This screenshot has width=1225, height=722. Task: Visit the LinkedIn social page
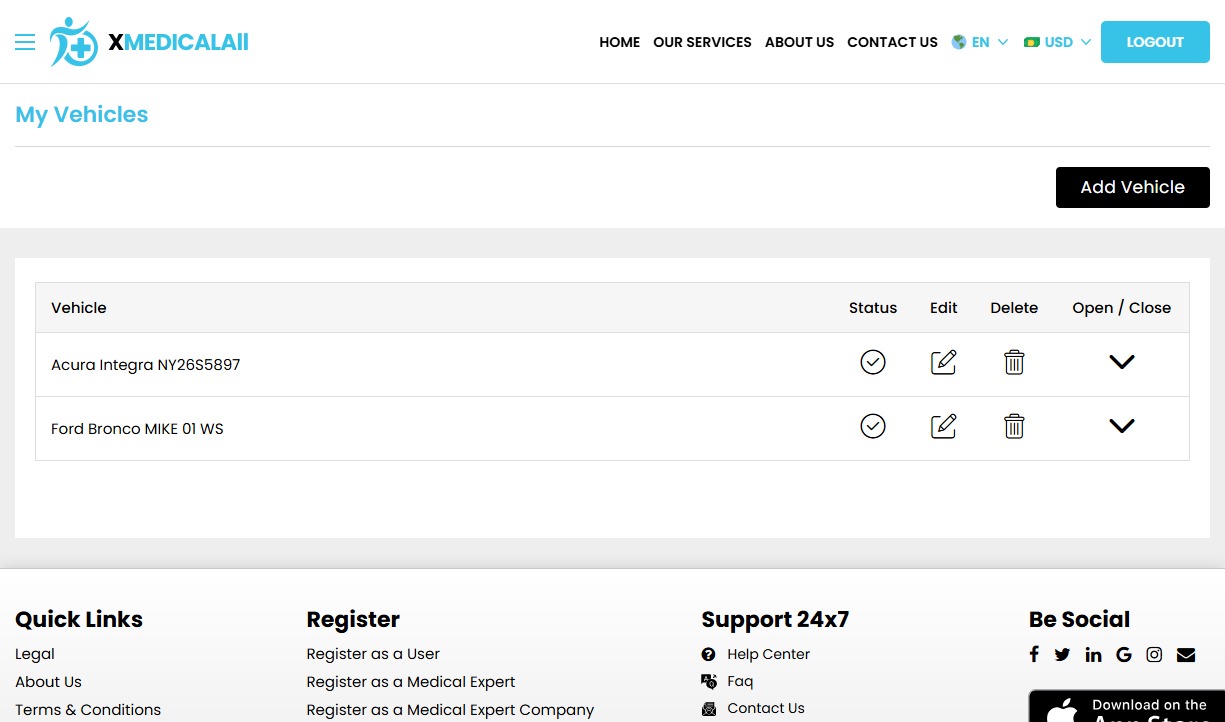pyautogui.click(x=1093, y=654)
